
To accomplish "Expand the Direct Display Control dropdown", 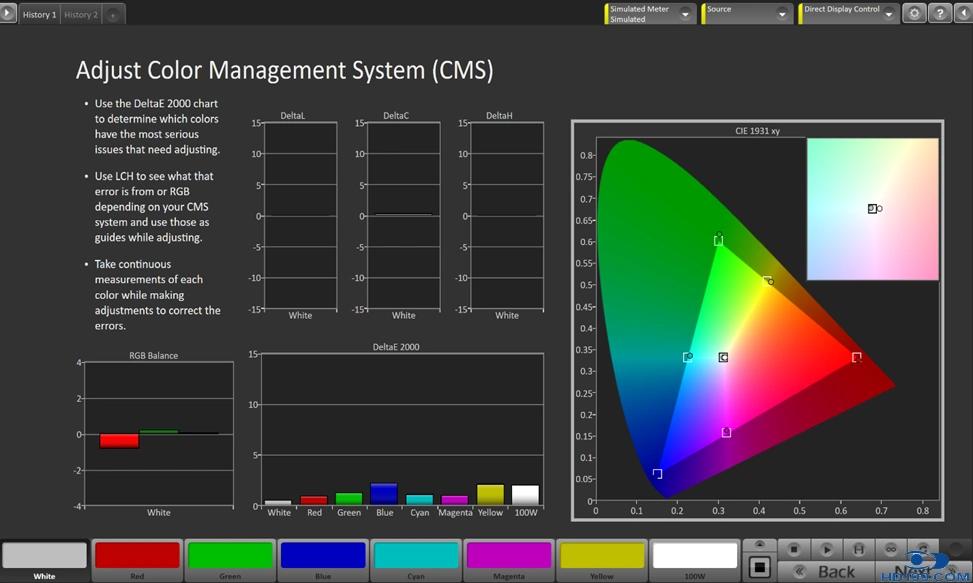I will tap(889, 14).
